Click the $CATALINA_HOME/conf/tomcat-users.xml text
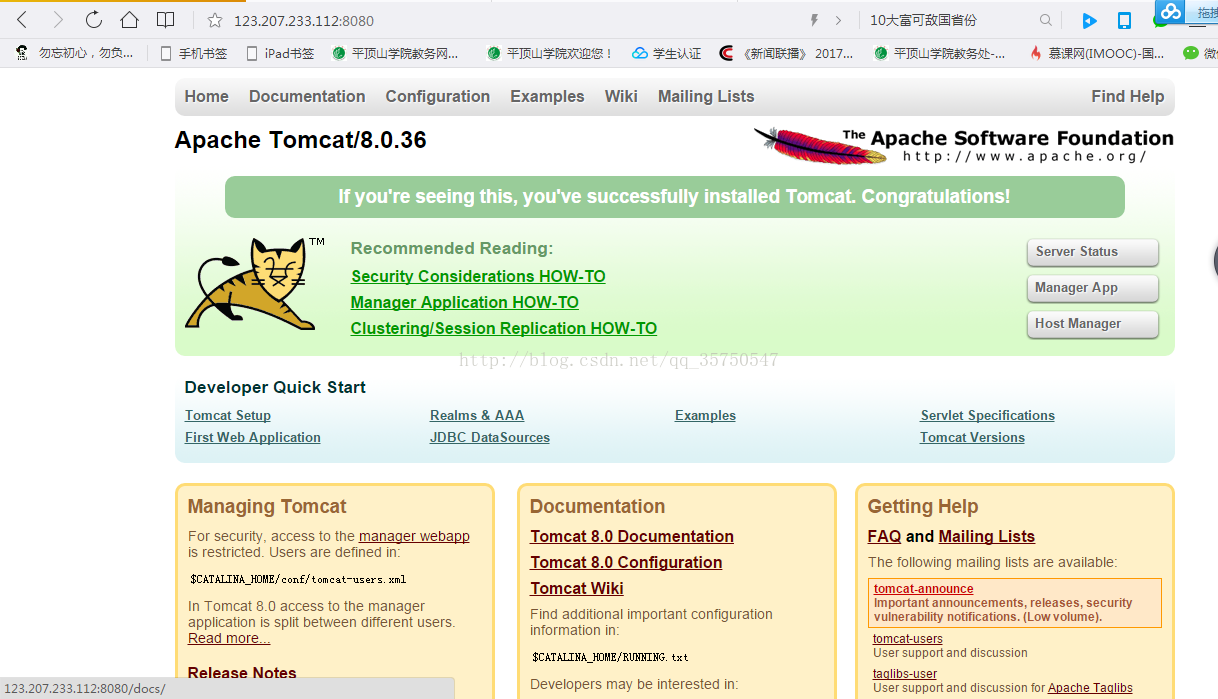 coord(298,579)
